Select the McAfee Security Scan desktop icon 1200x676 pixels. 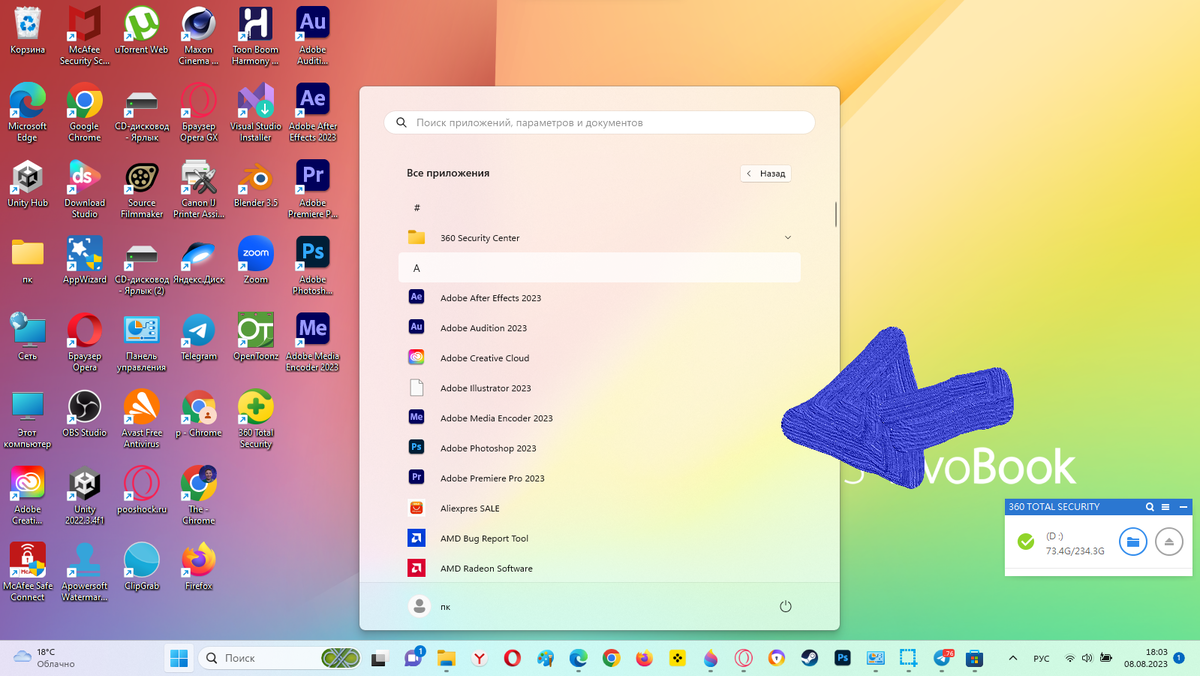pyautogui.click(x=84, y=35)
